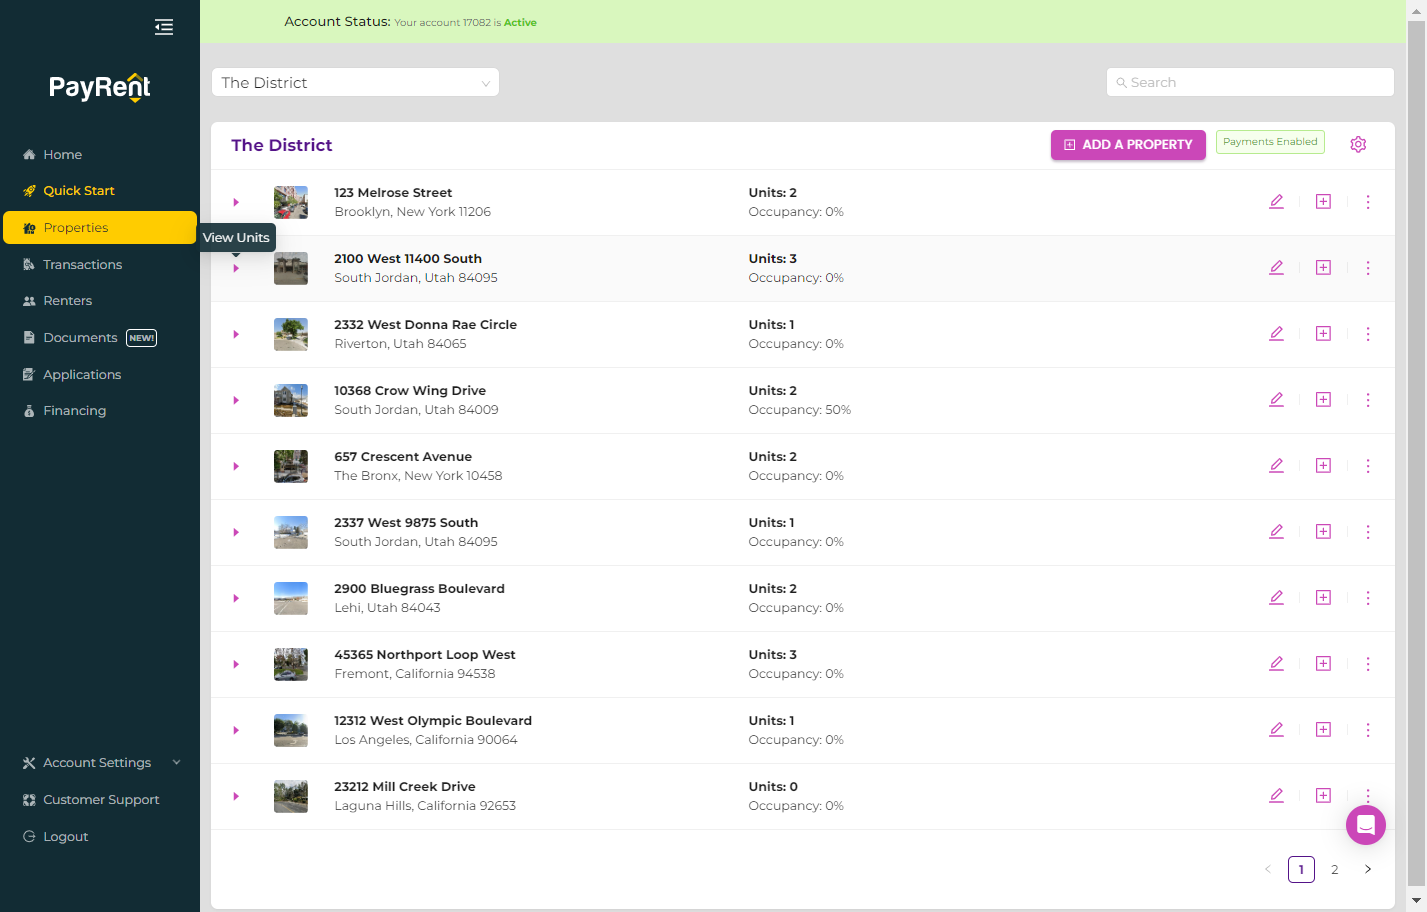
Task: Open more options for 2337 West 9875 South
Action: 1368,532
